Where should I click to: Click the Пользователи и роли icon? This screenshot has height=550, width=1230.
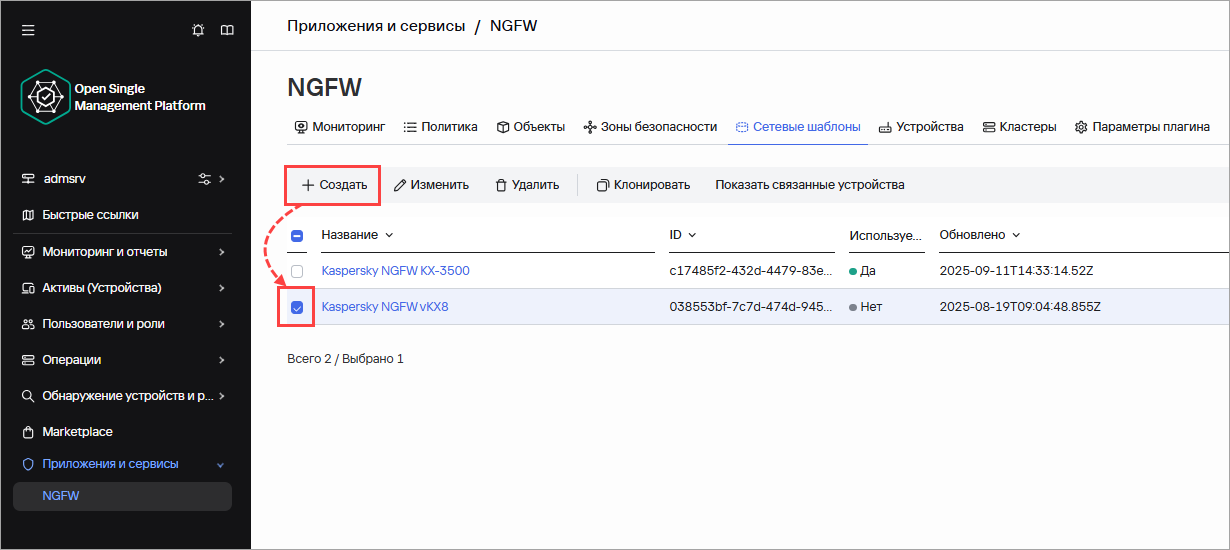(28, 324)
